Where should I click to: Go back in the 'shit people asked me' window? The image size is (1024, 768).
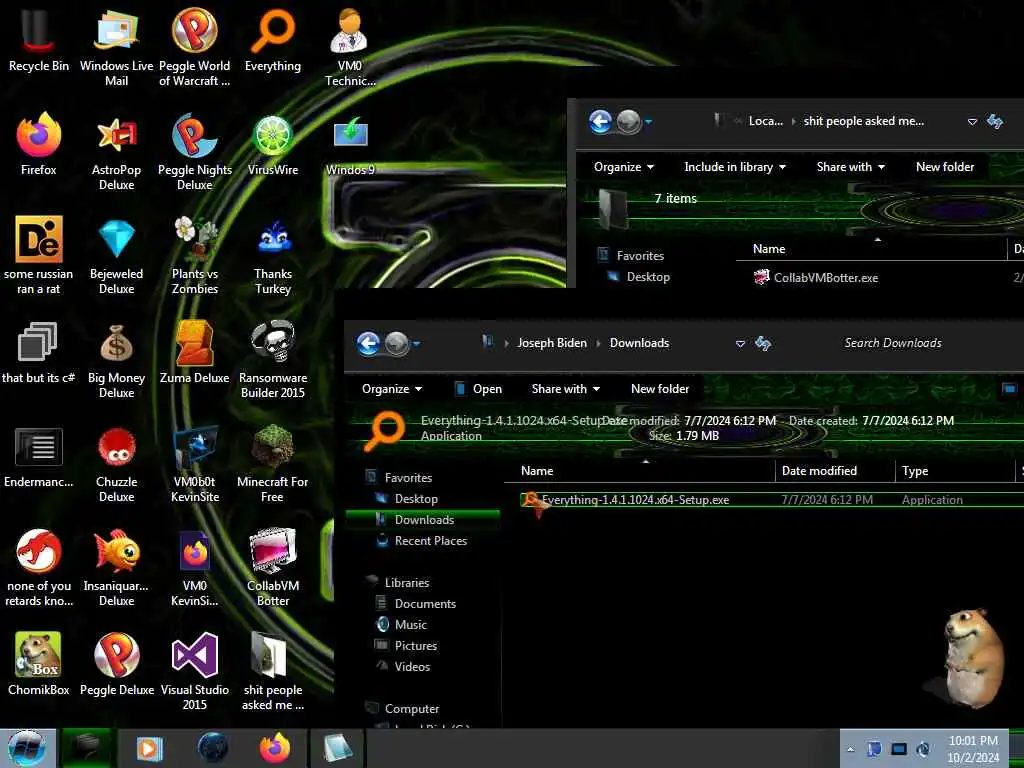click(600, 121)
